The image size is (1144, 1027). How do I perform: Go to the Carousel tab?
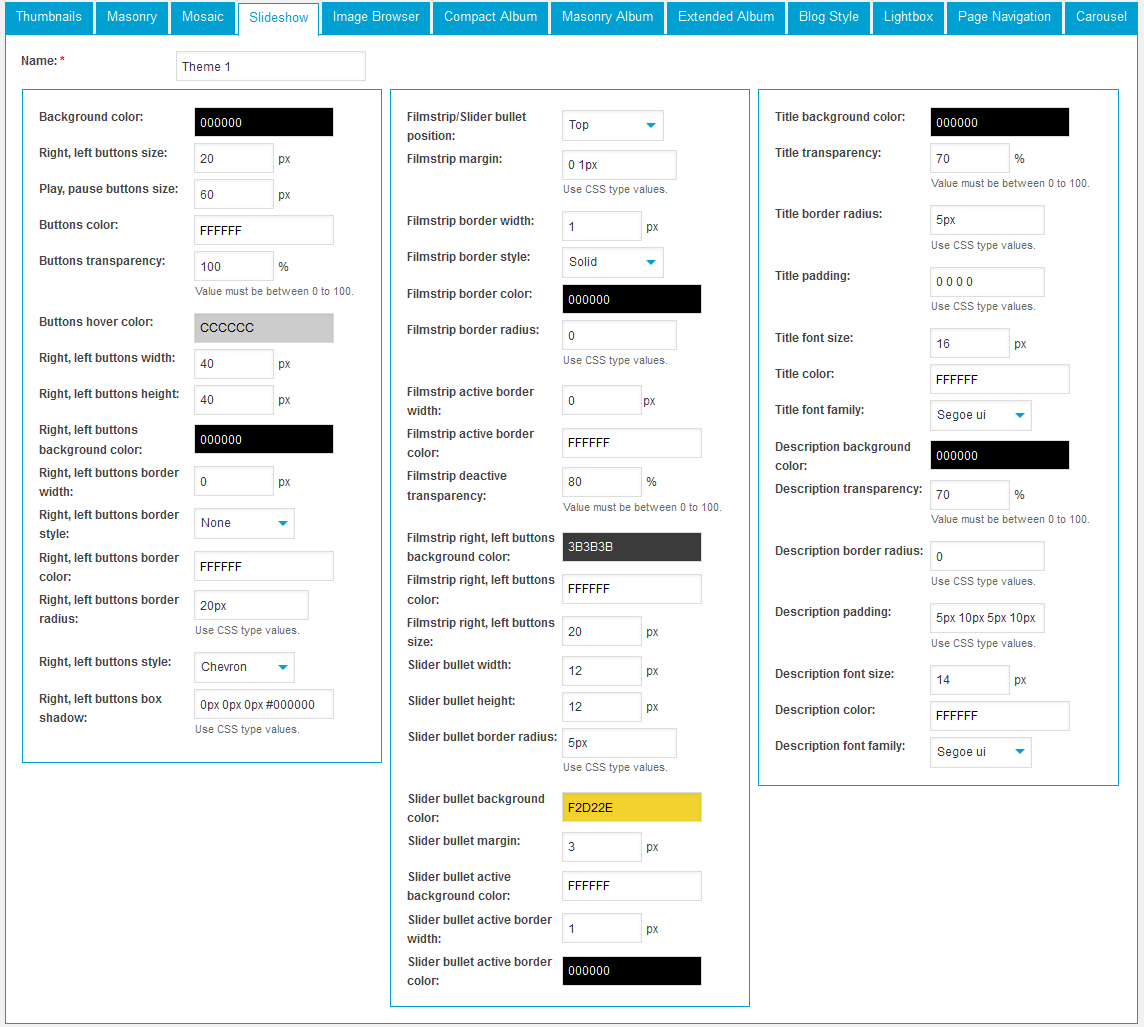coord(1101,17)
